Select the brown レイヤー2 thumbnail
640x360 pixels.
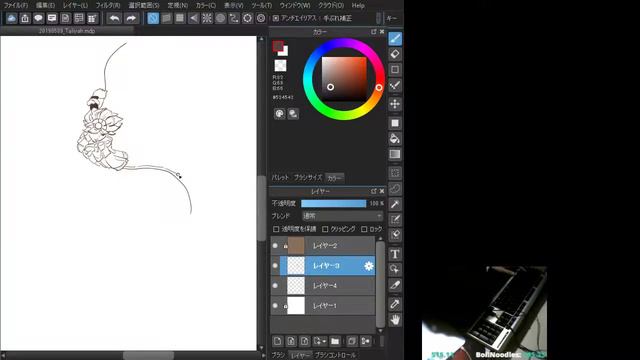coord(296,246)
